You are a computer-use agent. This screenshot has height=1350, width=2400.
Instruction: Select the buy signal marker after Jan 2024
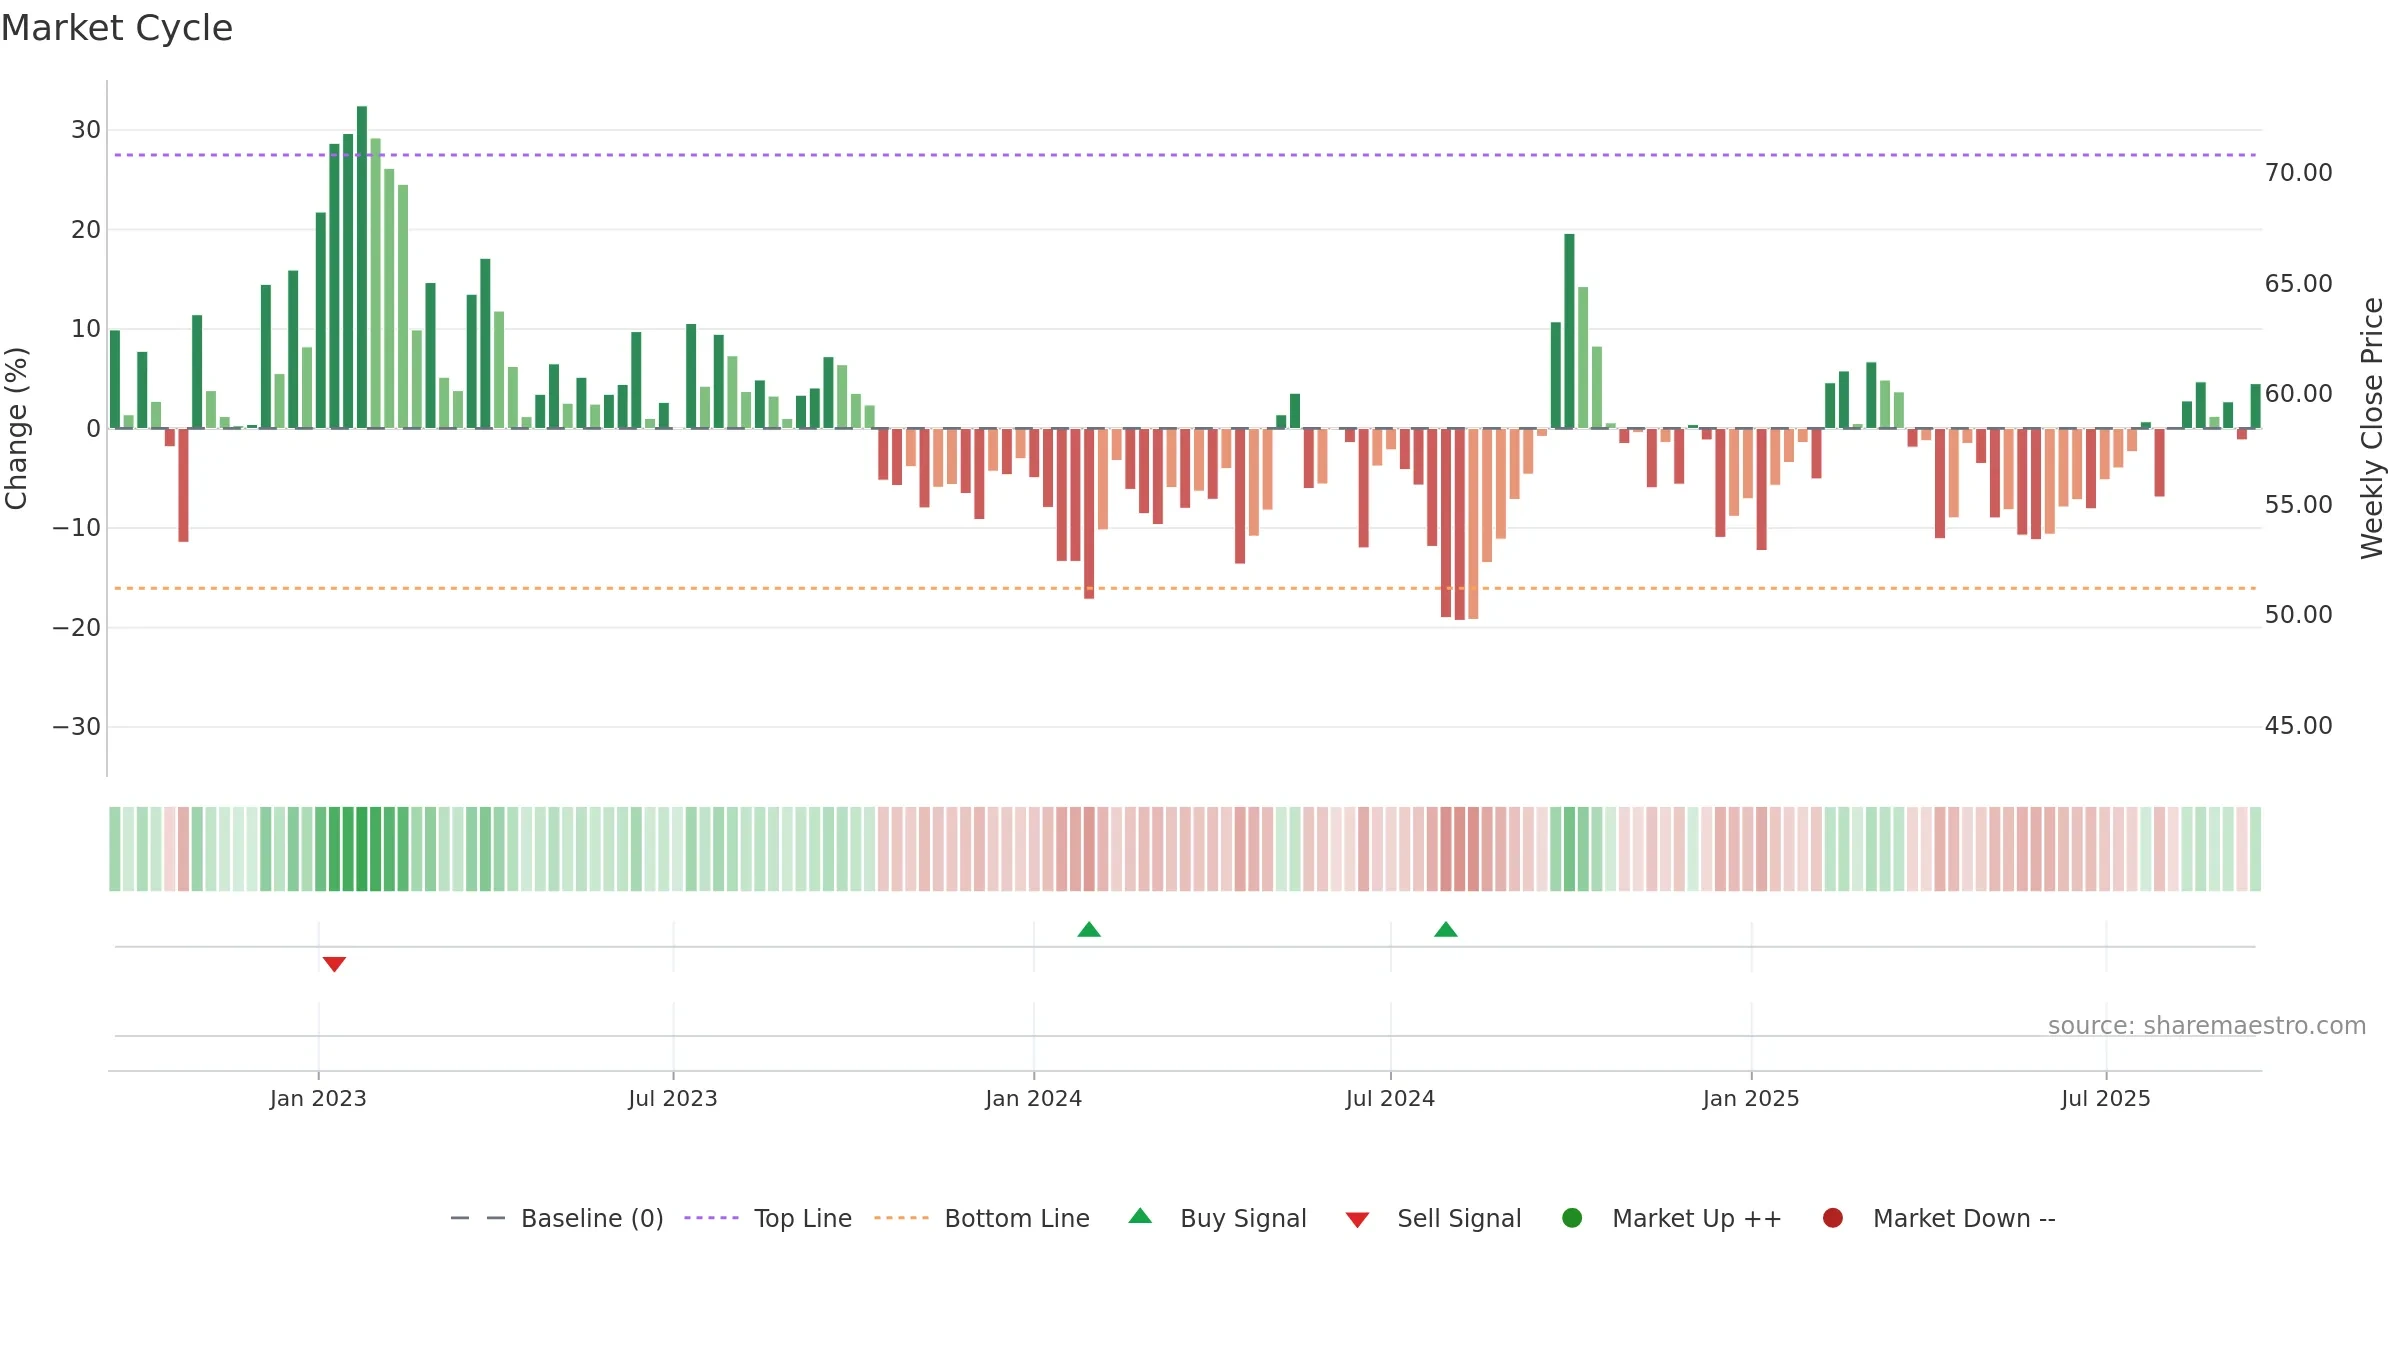[x=1089, y=929]
